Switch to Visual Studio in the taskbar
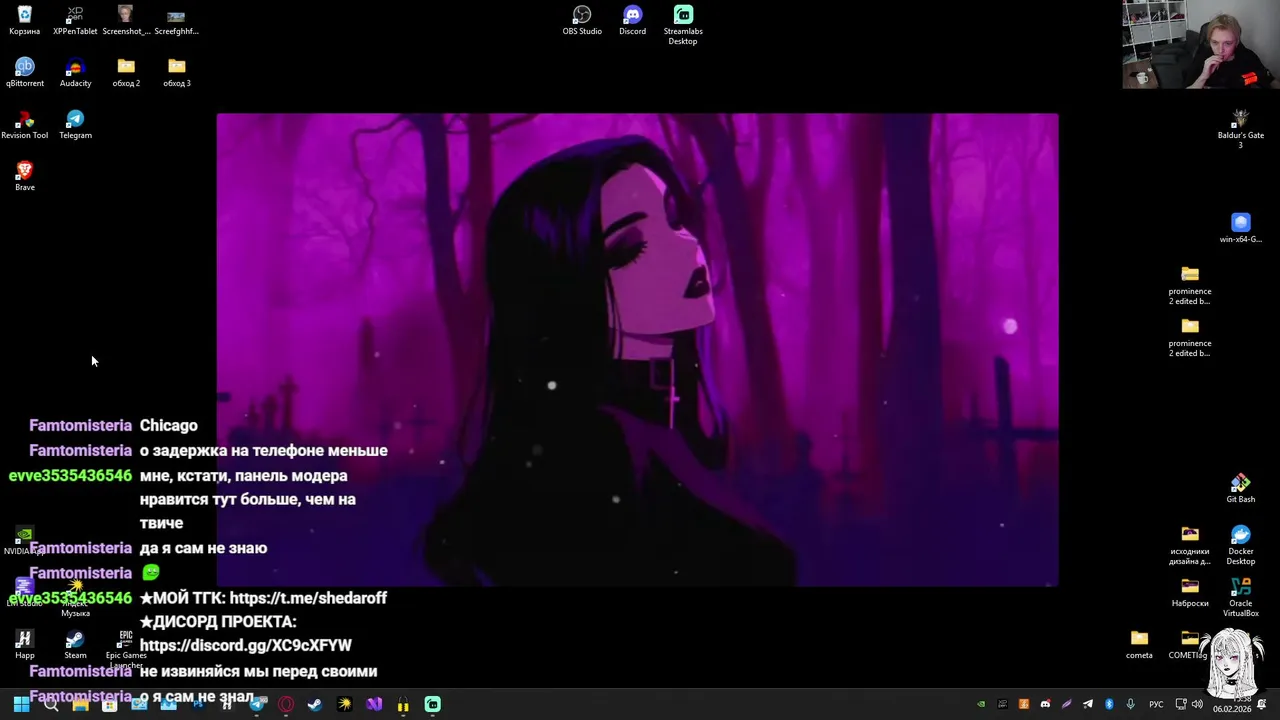Screen dimensions: 1280x720 pos(374,704)
